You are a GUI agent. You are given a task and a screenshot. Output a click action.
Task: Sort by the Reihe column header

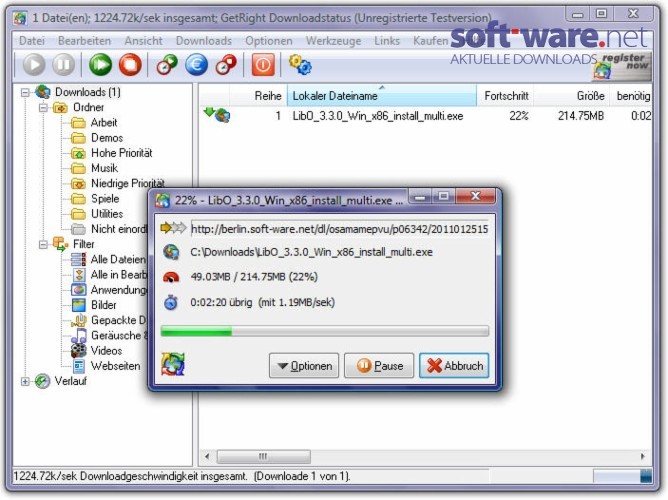(258, 95)
